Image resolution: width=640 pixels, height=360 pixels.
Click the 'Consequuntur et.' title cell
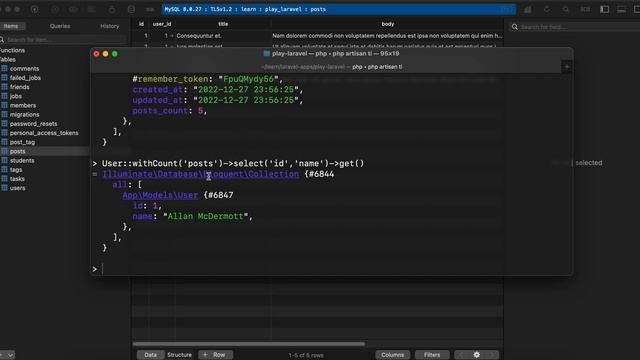click(199, 36)
